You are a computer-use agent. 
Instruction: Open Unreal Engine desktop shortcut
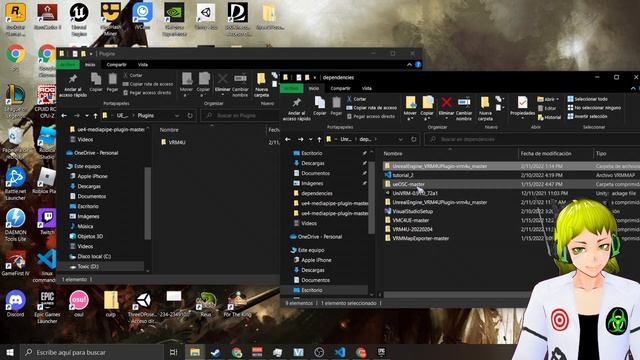pyautogui.click(x=79, y=19)
